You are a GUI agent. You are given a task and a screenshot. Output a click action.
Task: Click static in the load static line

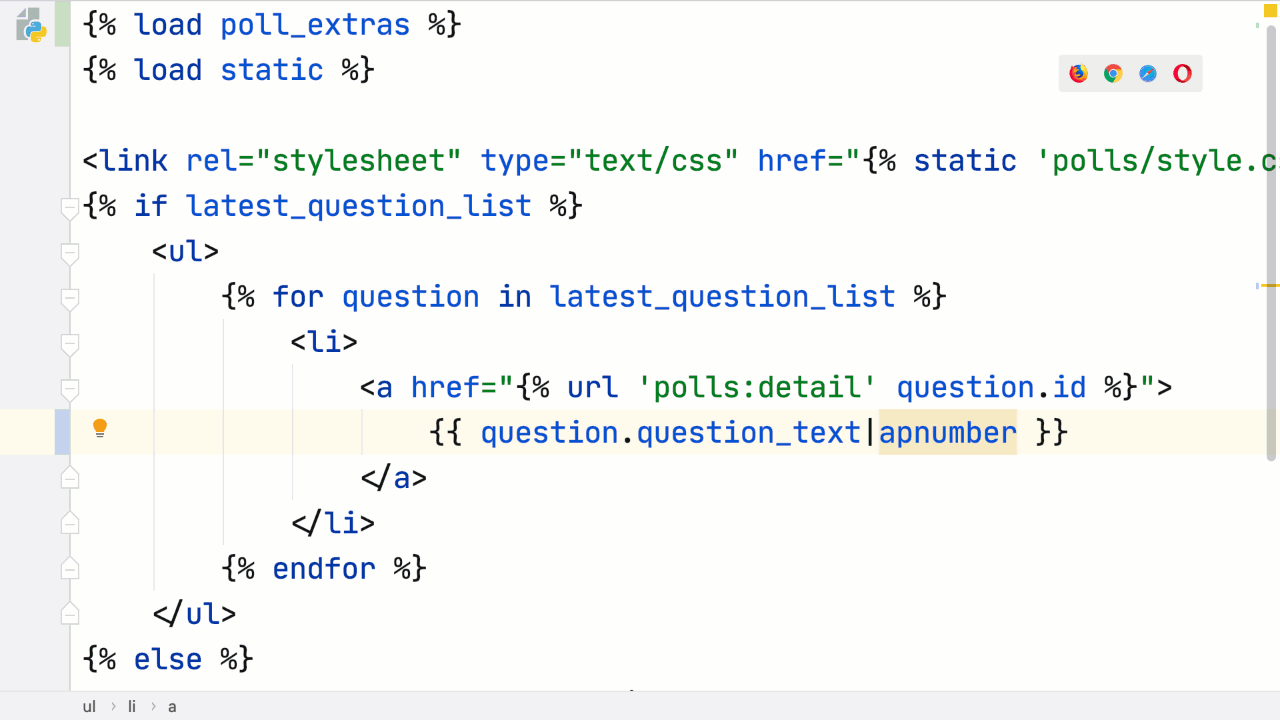[x=272, y=70]
